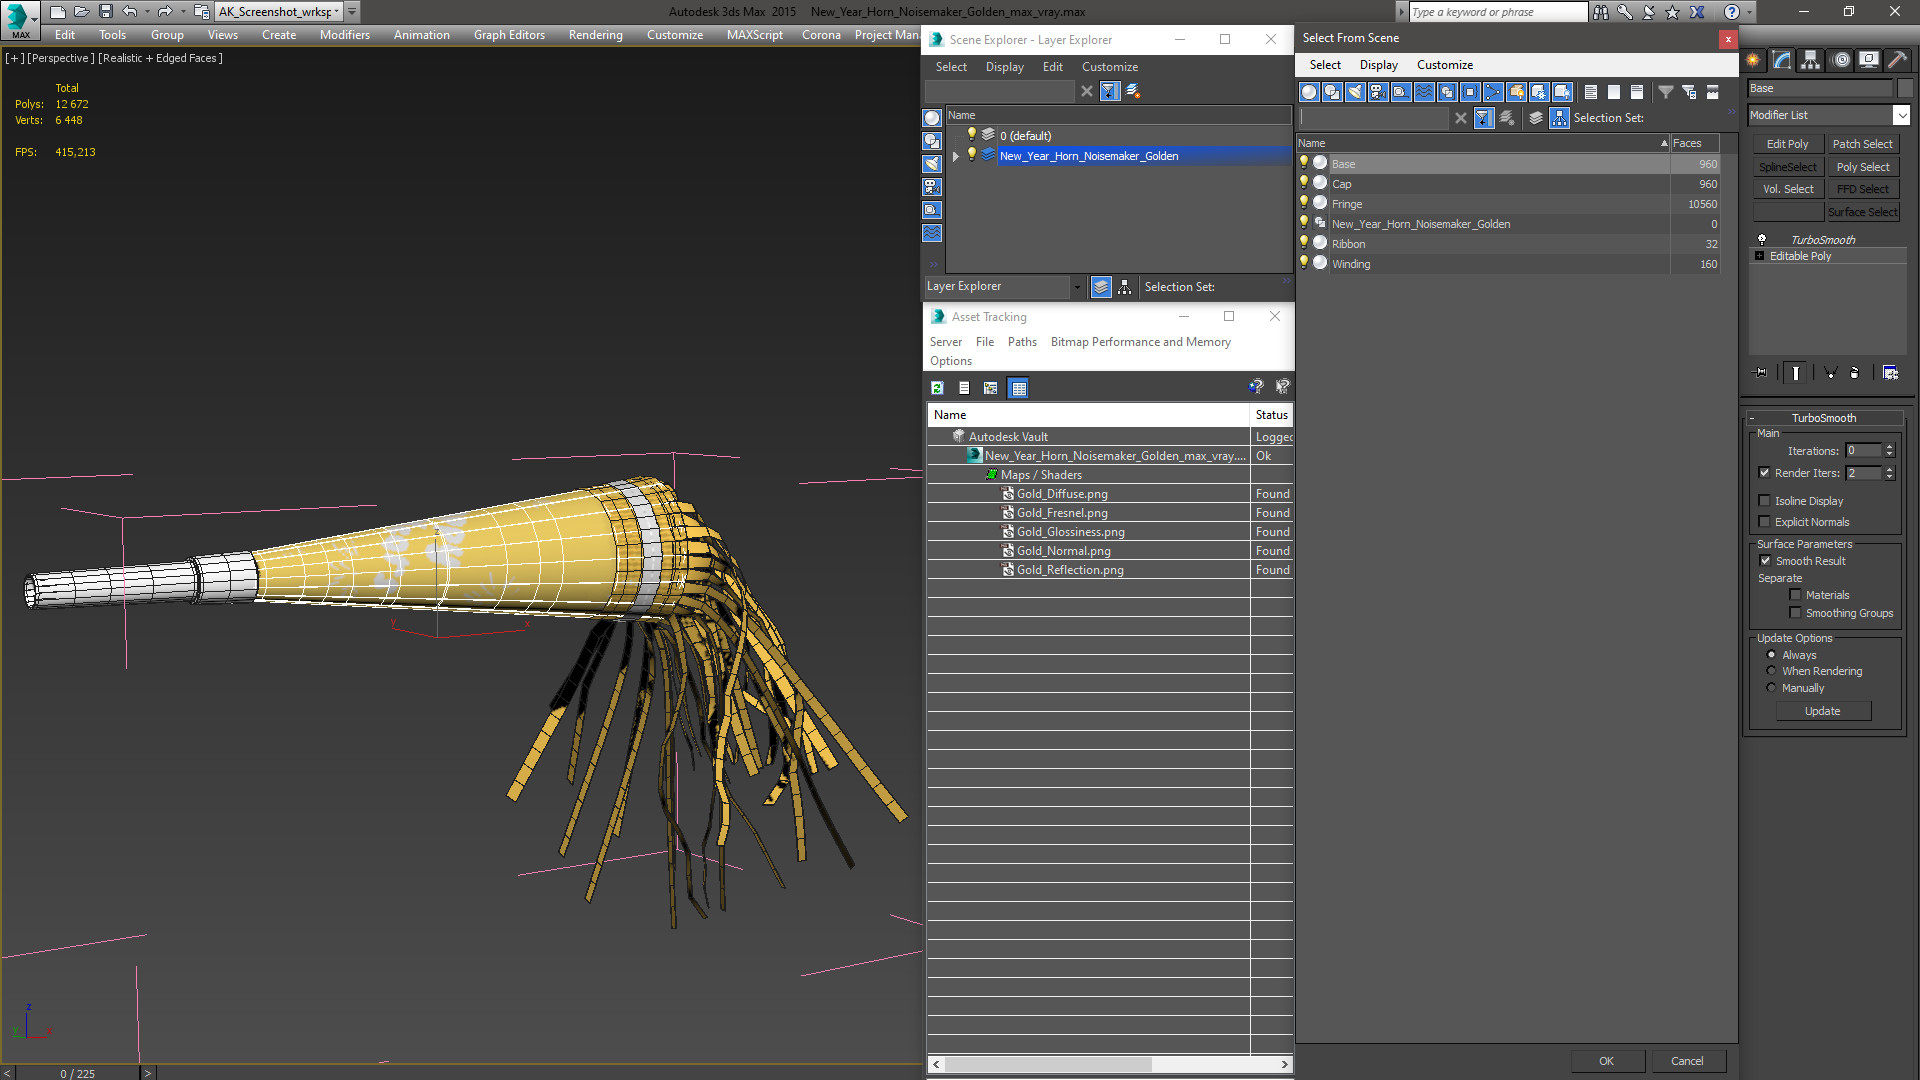Viewport: 1920px width, 1080px height.
Task: Open the 3ds Max application menu button
Action: pyautogui.click(x=20, y=20)
